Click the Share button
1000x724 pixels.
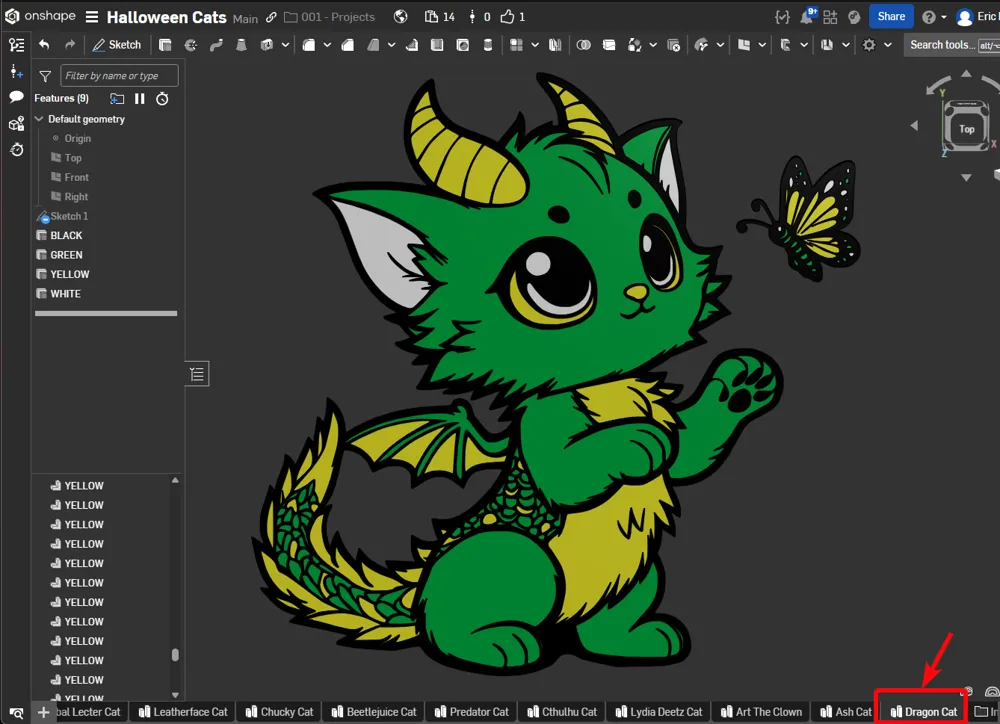(891, 17)
